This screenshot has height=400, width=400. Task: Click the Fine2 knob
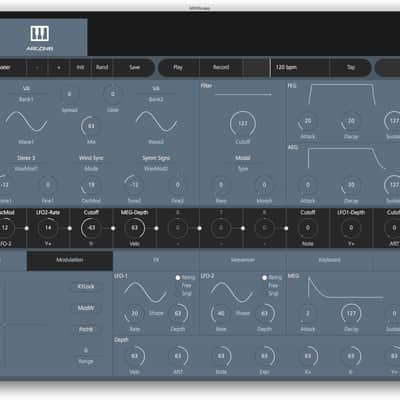pyautogui.click(x=178, y=185)
